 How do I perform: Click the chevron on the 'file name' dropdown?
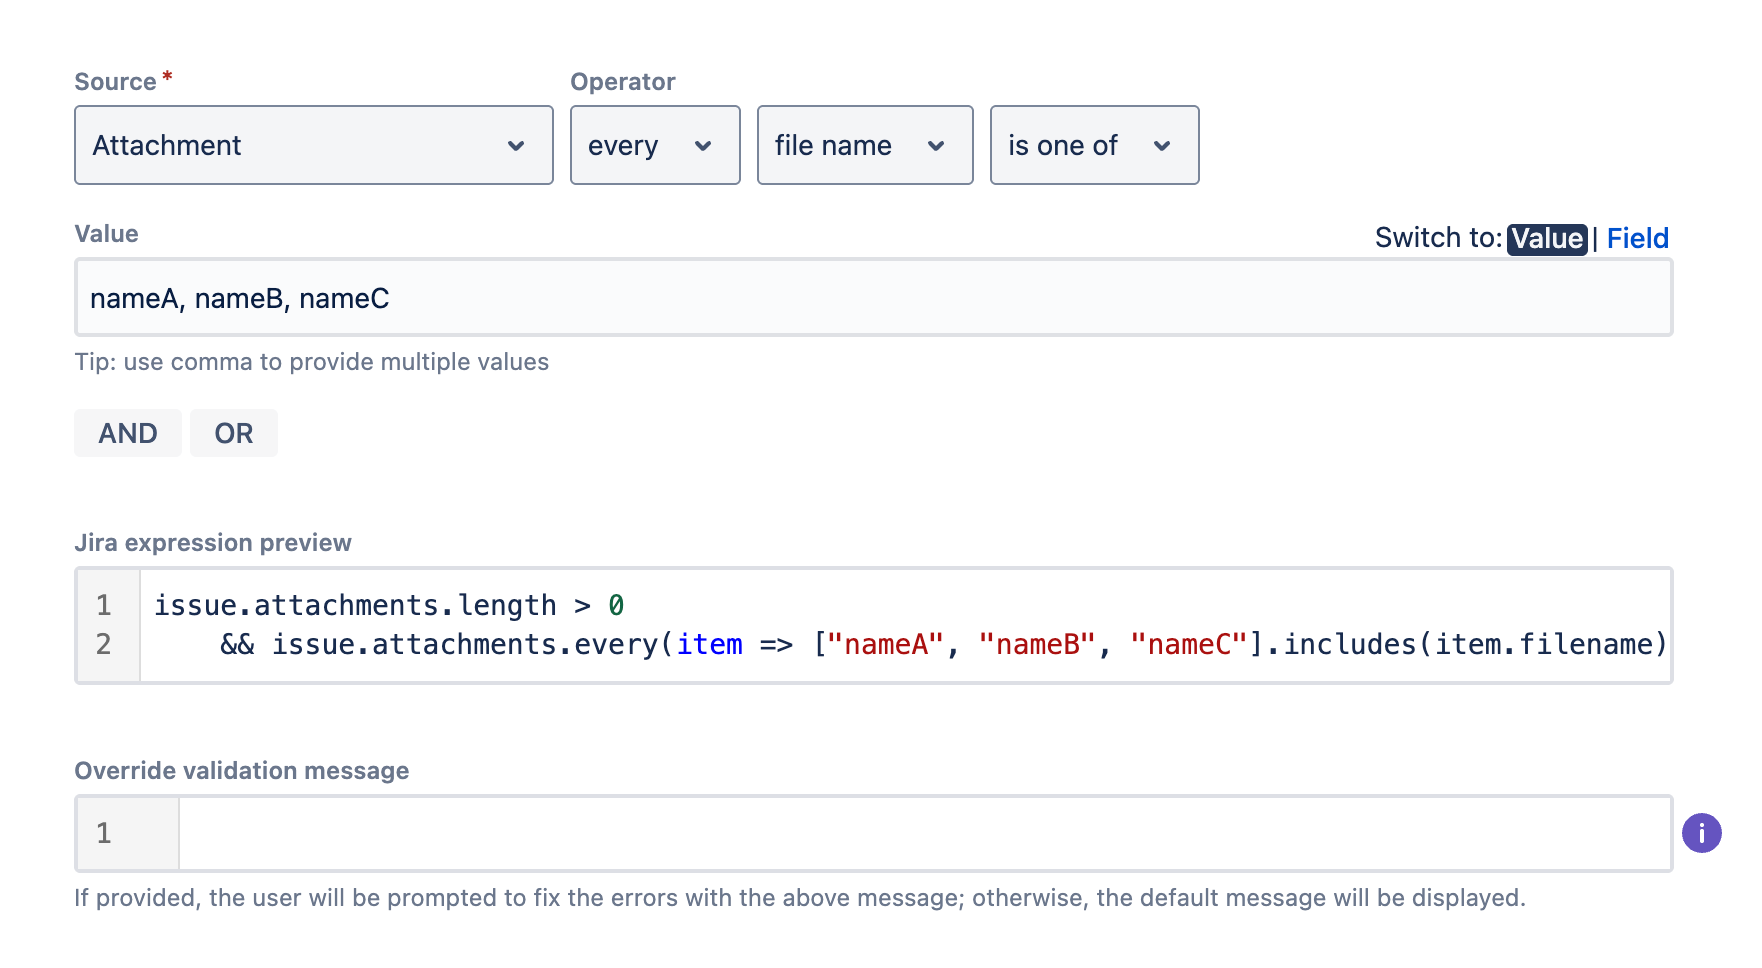937,145
